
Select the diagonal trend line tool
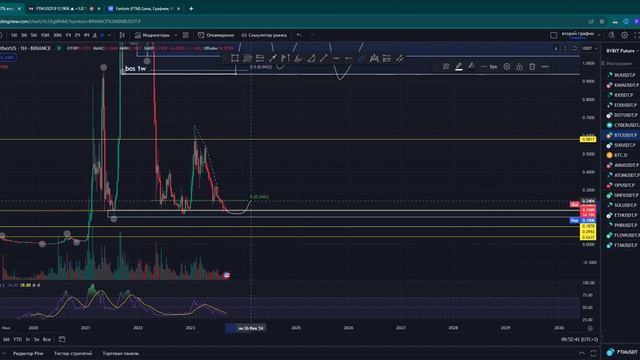[324, 58]
